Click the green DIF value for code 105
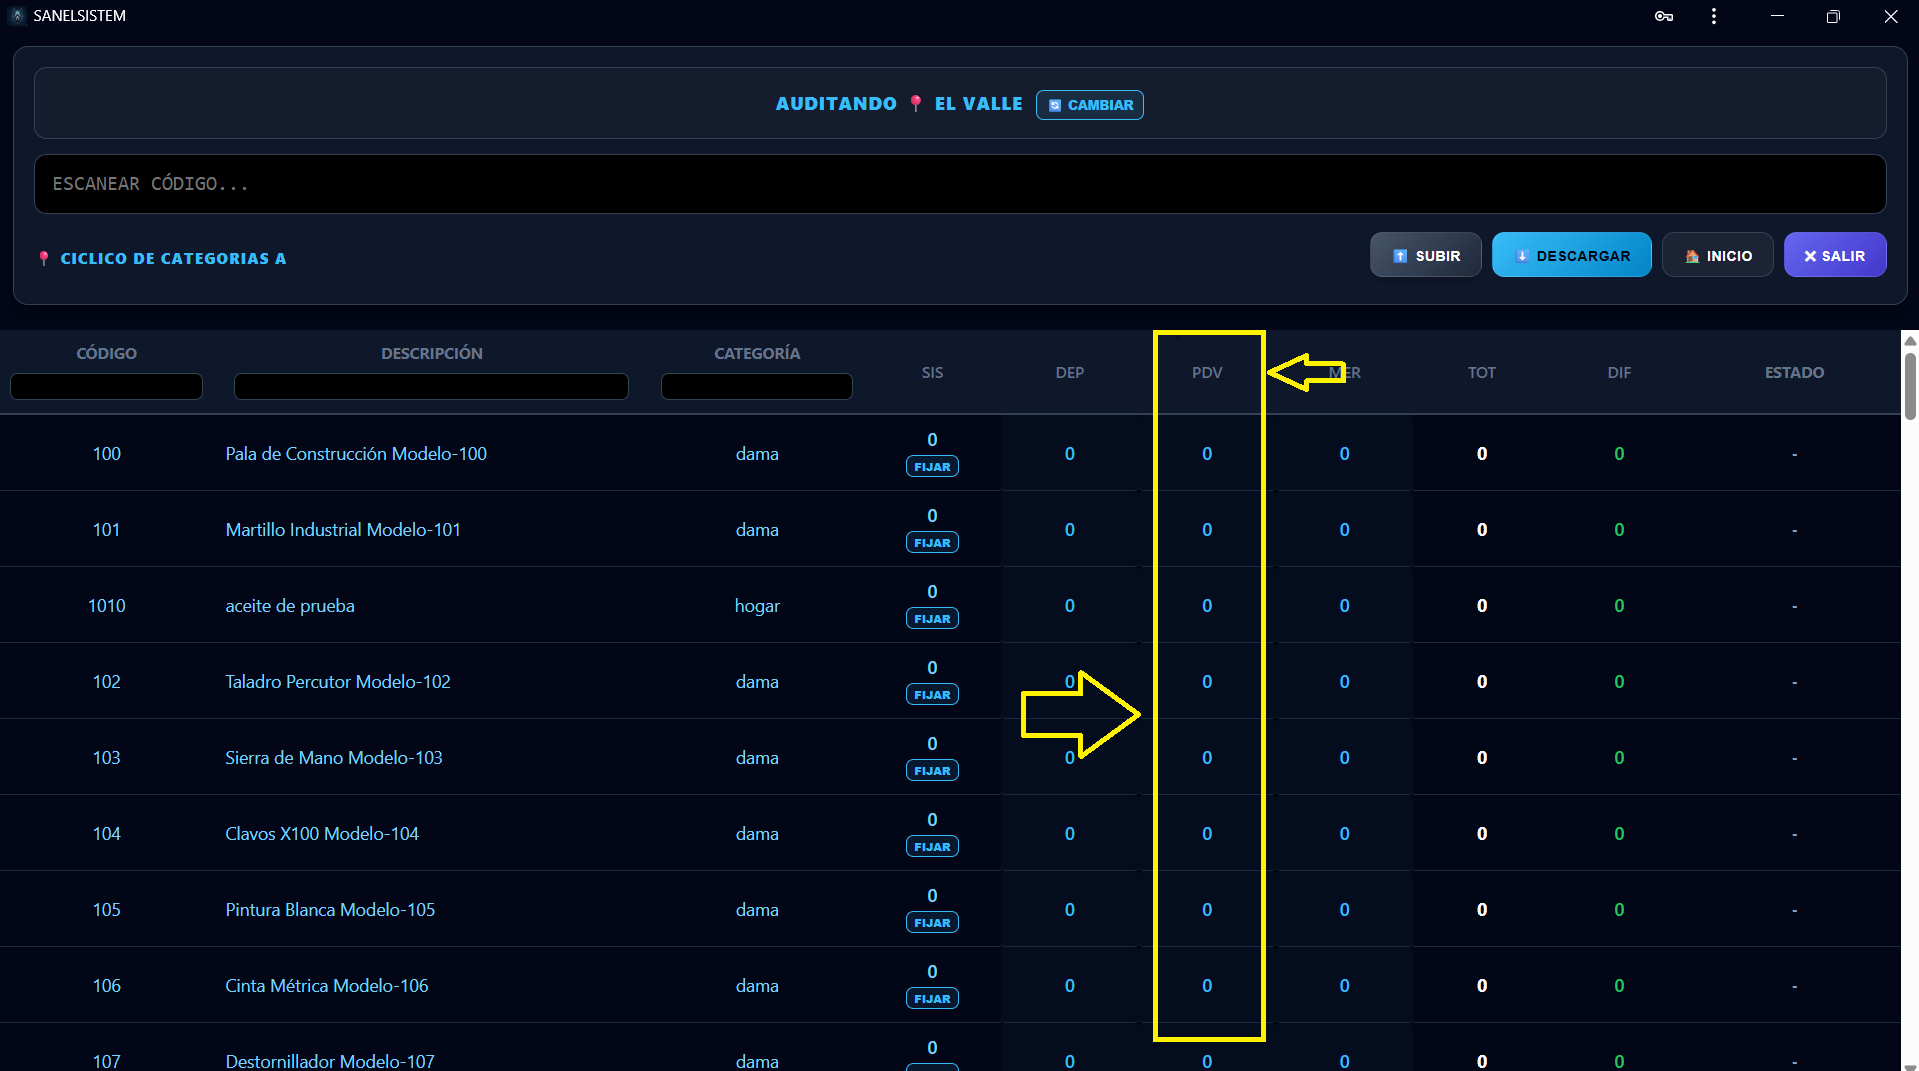Image resolution: width=1919 pixels, height=1071 pixels. 1619,910
